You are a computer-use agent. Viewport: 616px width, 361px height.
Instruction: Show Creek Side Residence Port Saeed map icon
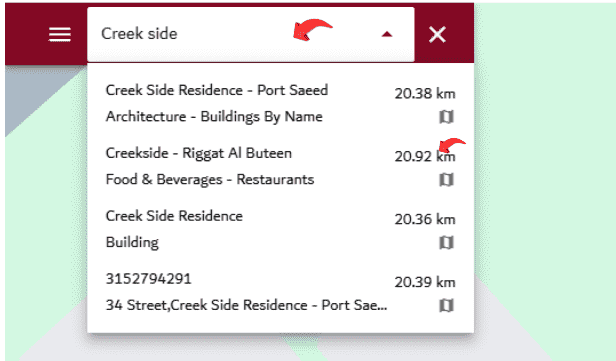pyautogui.click(x=446, y=117)
